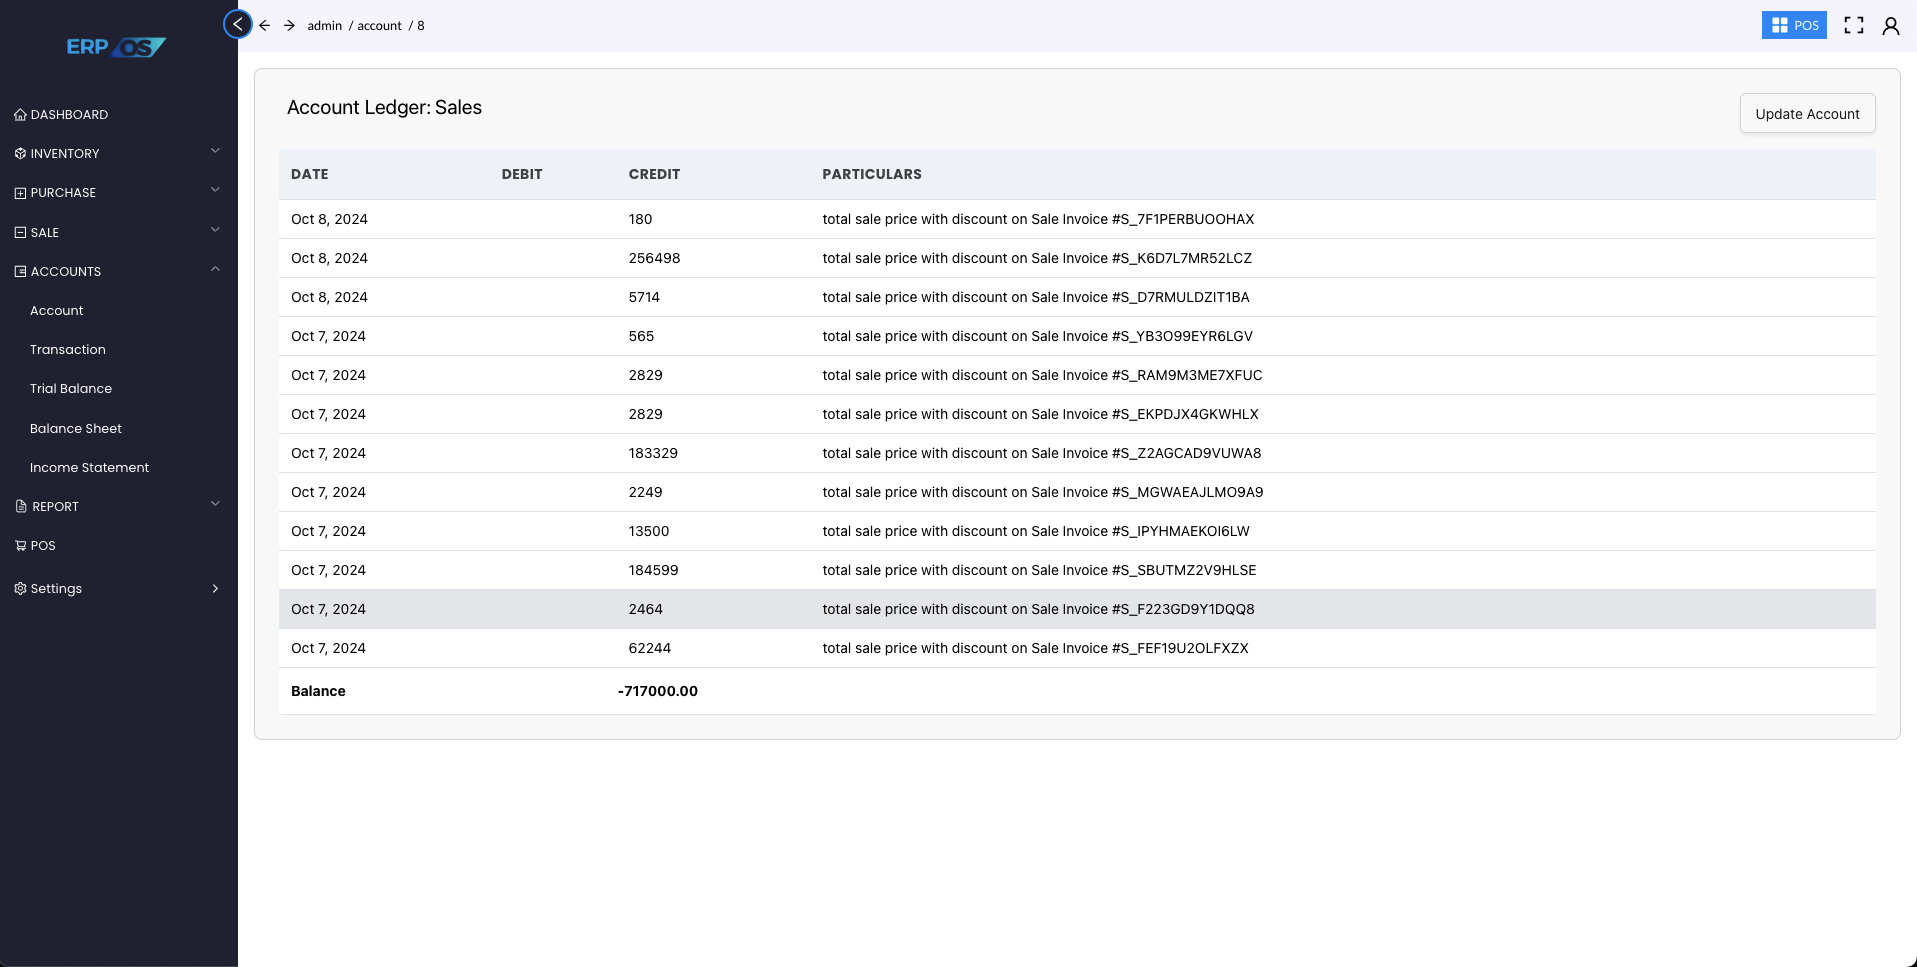Open the user profile icon
Screen dimensions: 1917x967
pos(1890,26)
